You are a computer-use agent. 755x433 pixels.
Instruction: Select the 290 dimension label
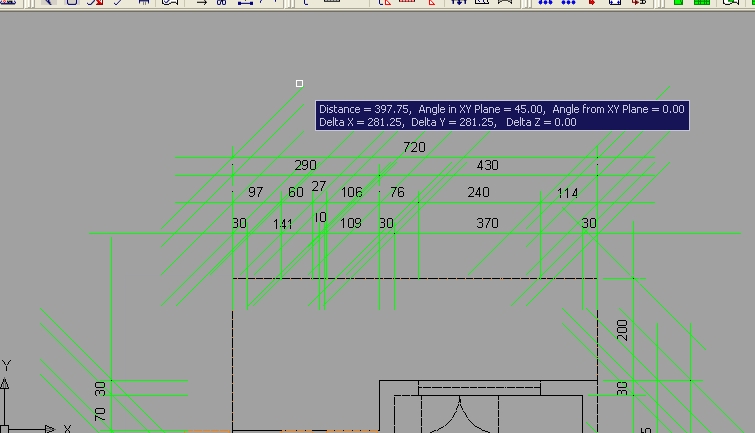(305, 165)
